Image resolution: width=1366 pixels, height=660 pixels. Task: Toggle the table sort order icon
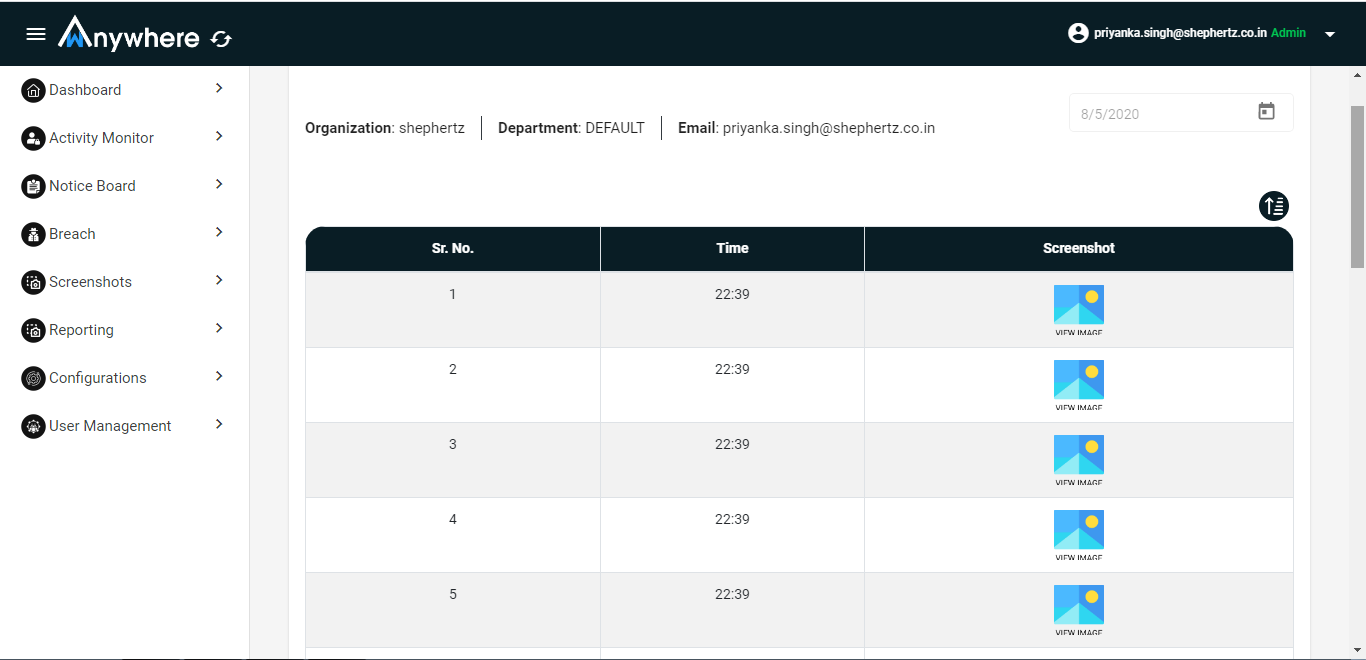1273,206
